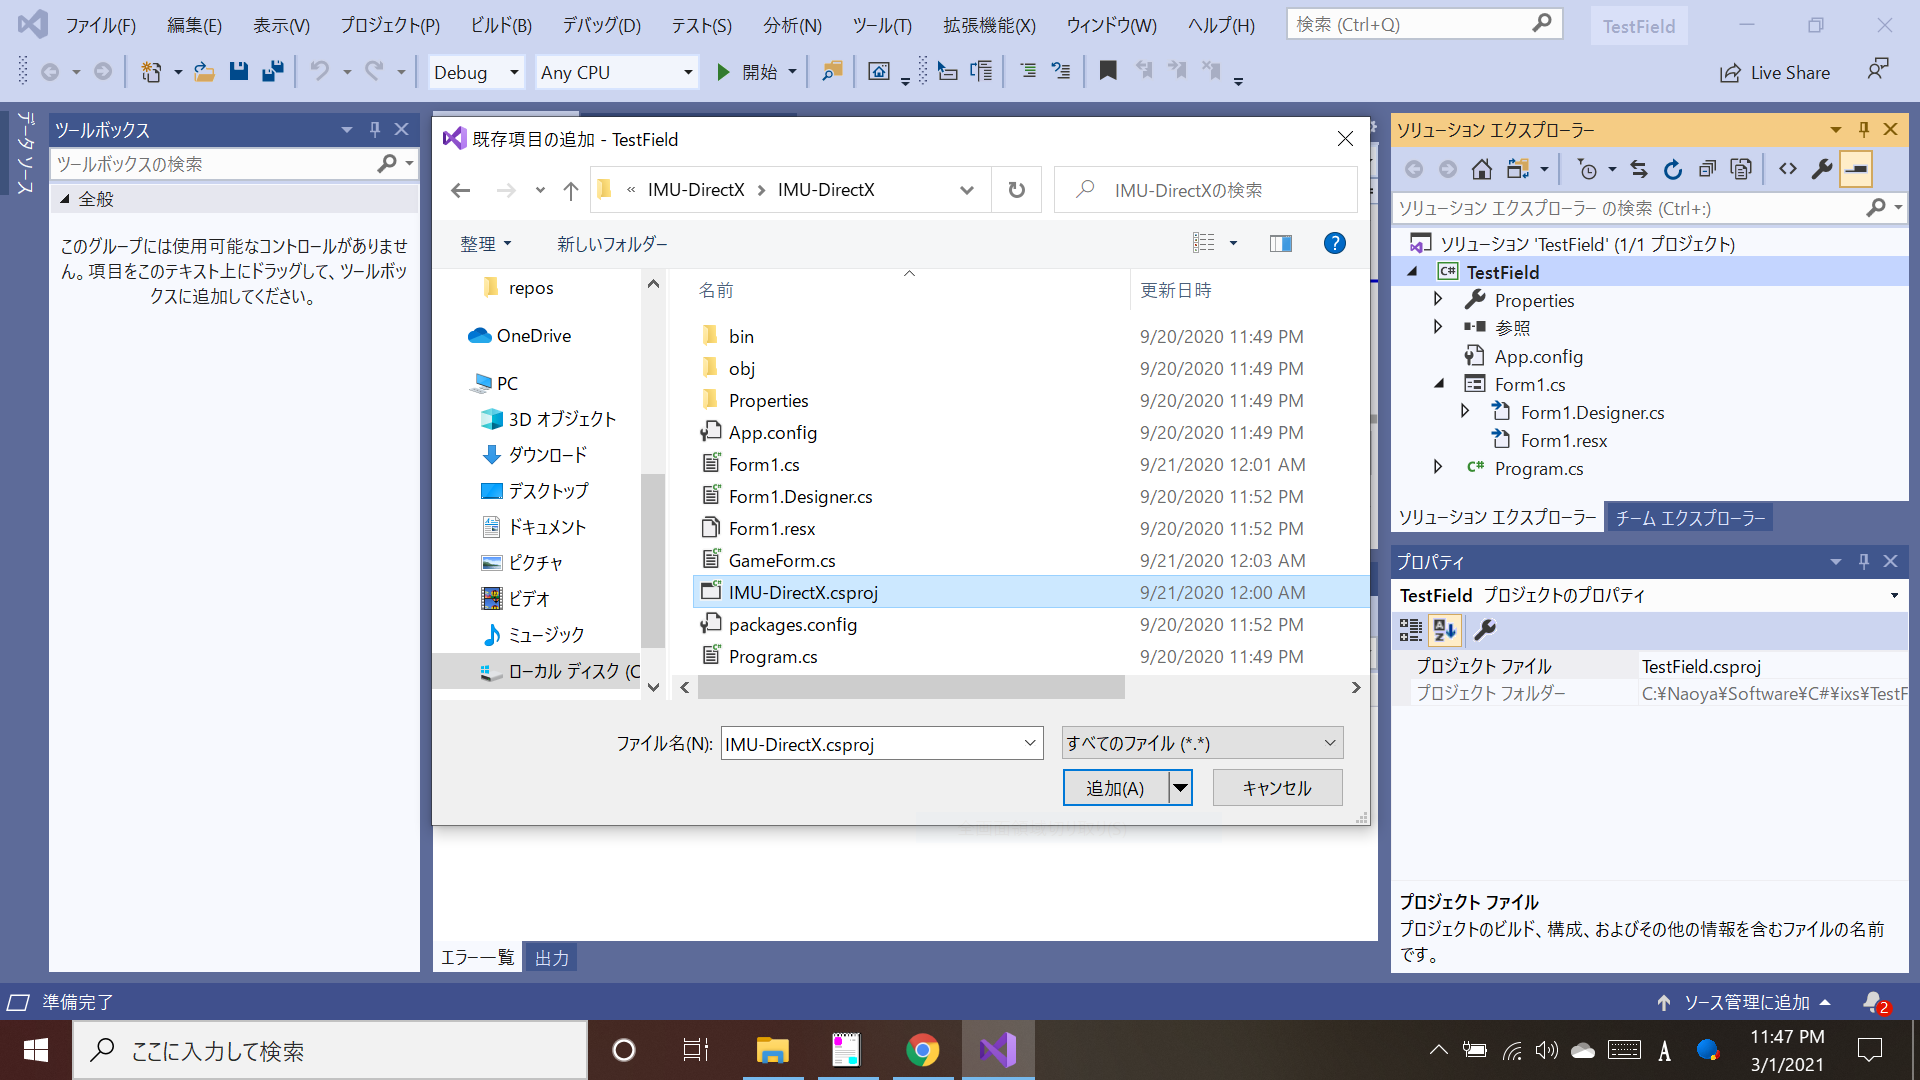Click the Cancel (キャンセル) button

[1277, 788]
